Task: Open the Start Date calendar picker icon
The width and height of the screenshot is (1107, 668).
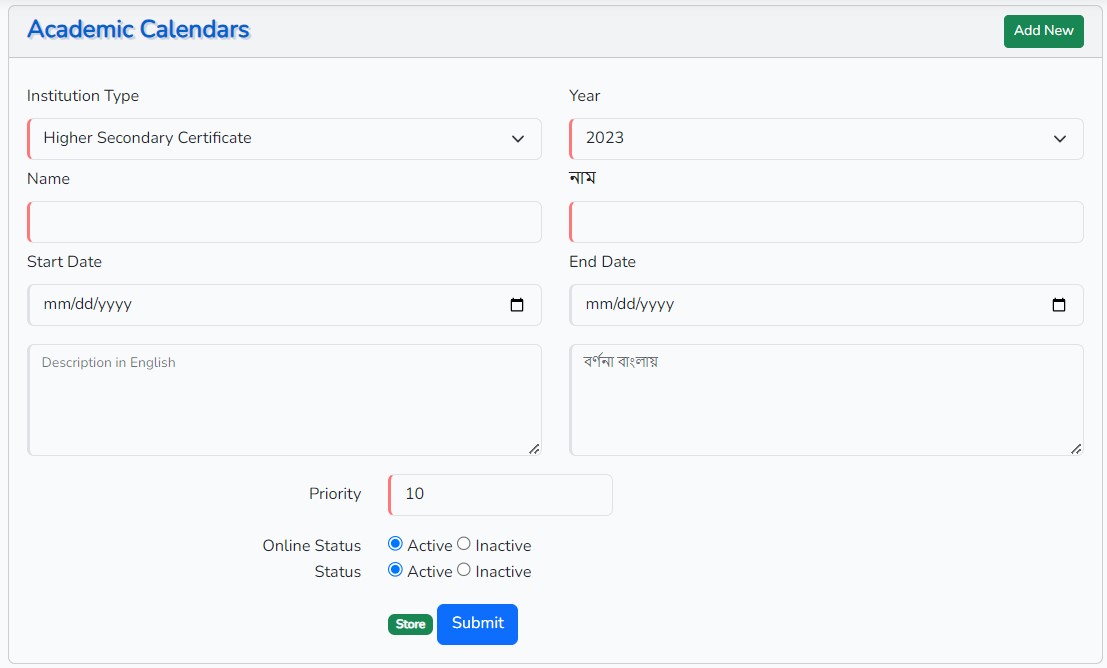Action: (517, 305)
